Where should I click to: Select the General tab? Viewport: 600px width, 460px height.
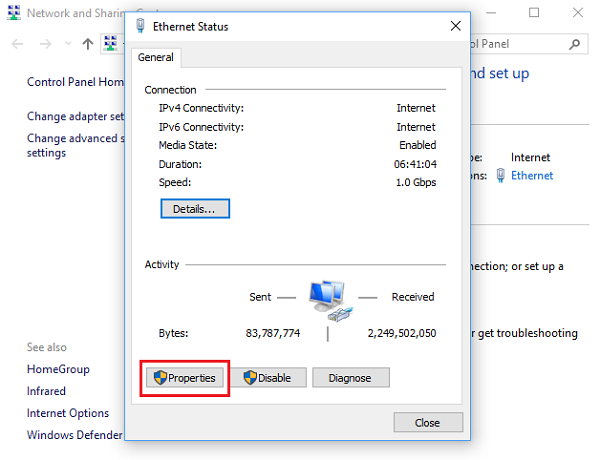155,58
